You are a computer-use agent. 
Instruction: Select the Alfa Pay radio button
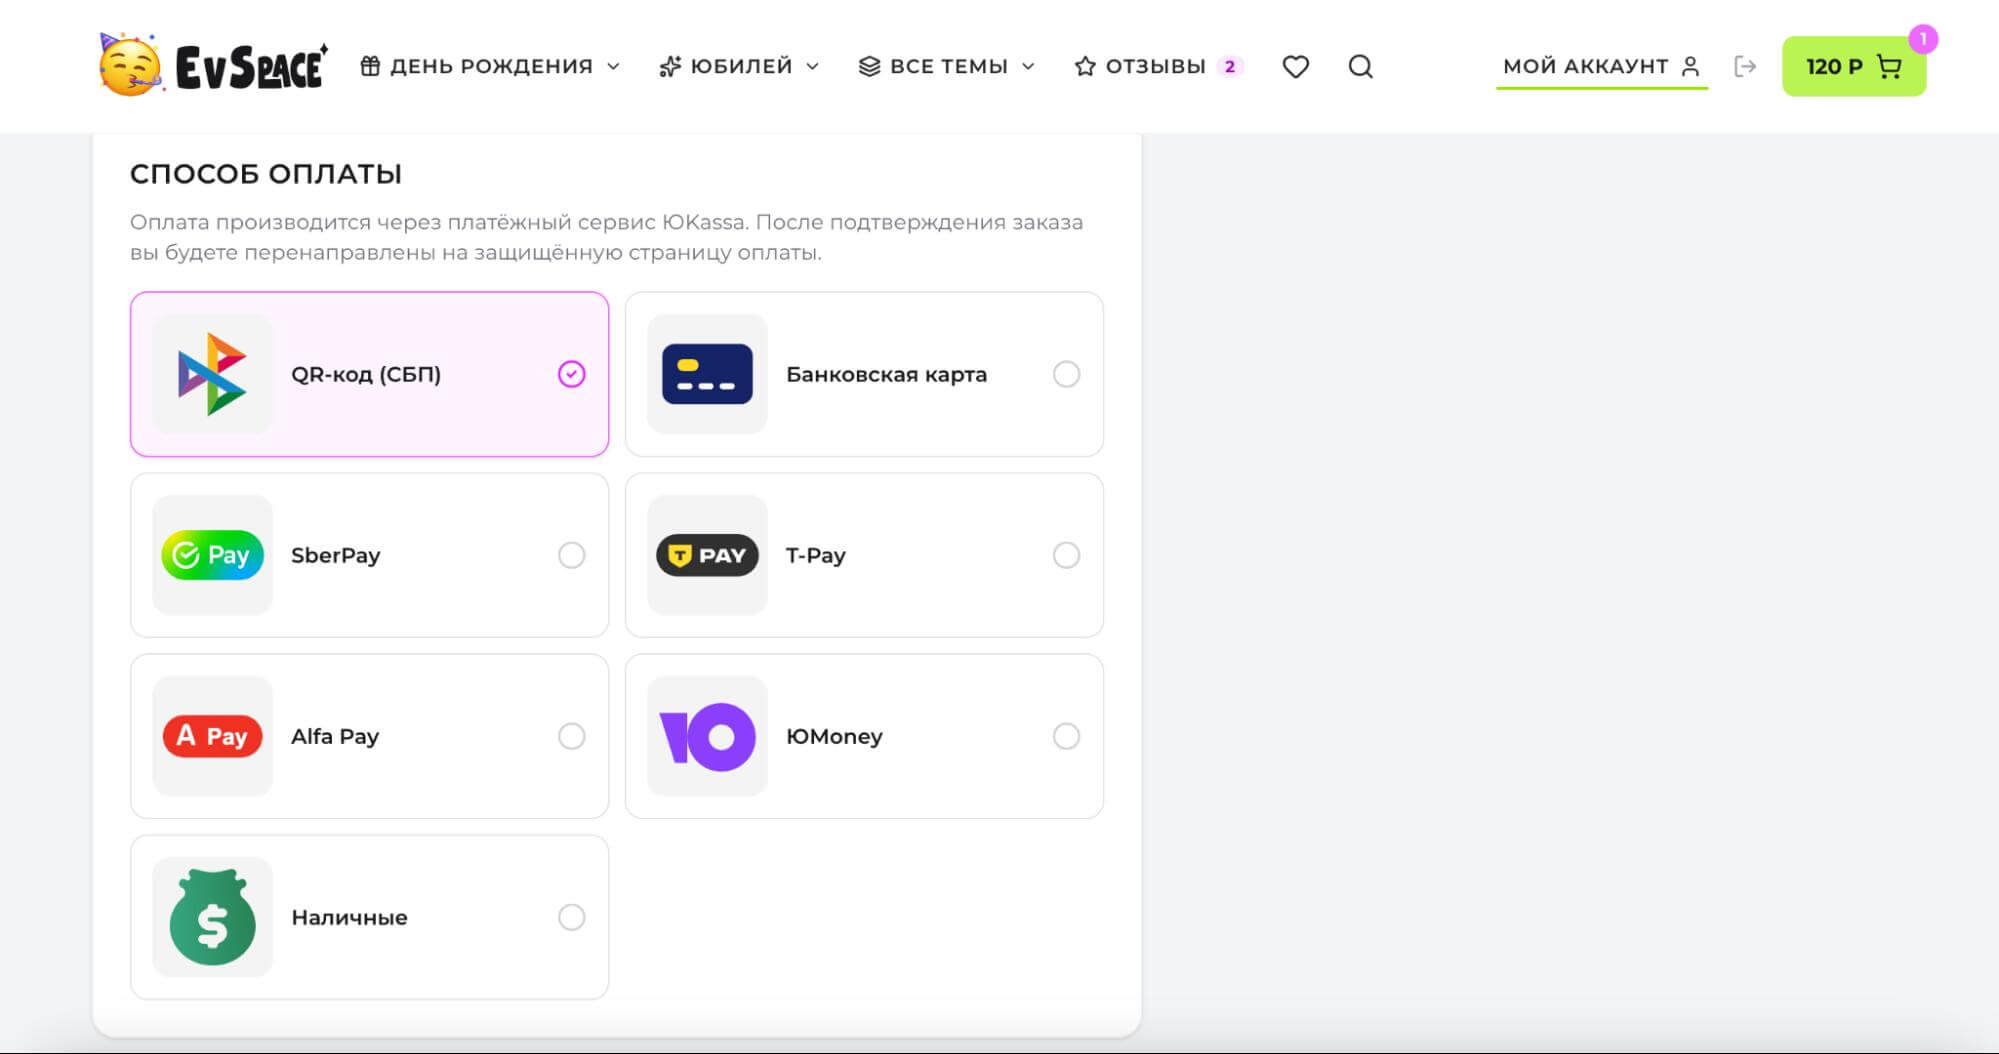click(571, 736)
